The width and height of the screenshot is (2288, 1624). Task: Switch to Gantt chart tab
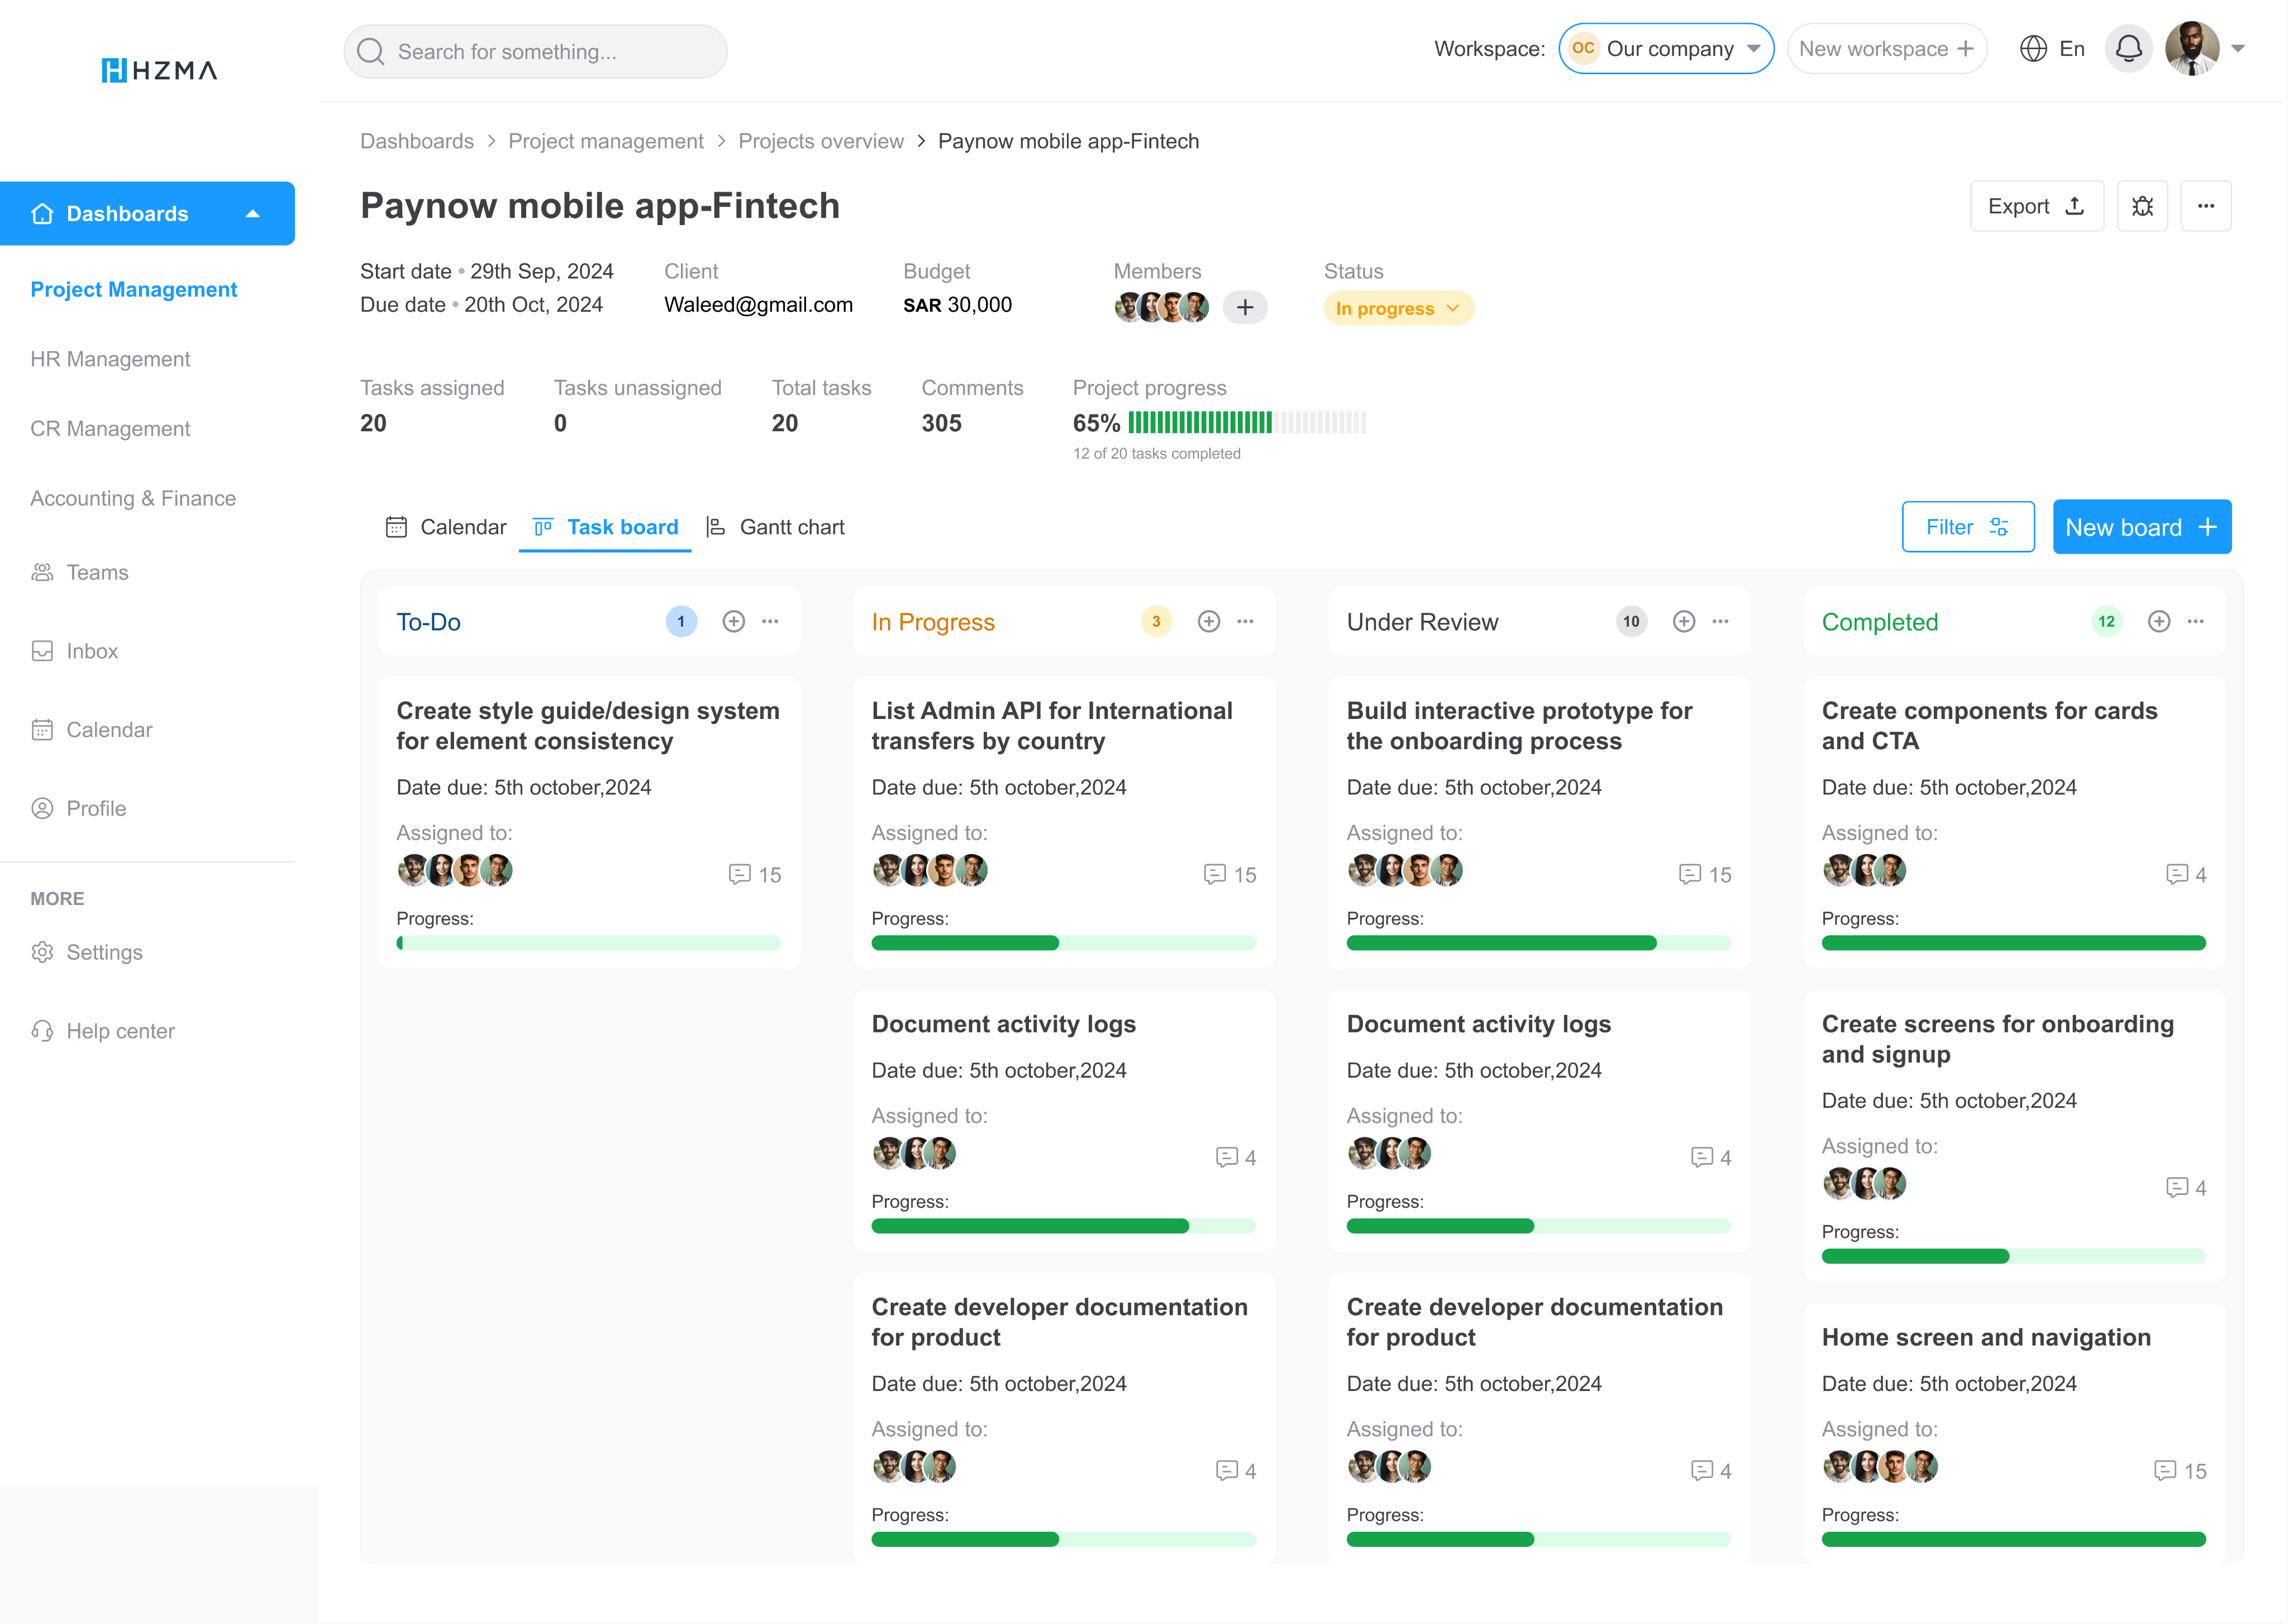click(x=775, y=527)
